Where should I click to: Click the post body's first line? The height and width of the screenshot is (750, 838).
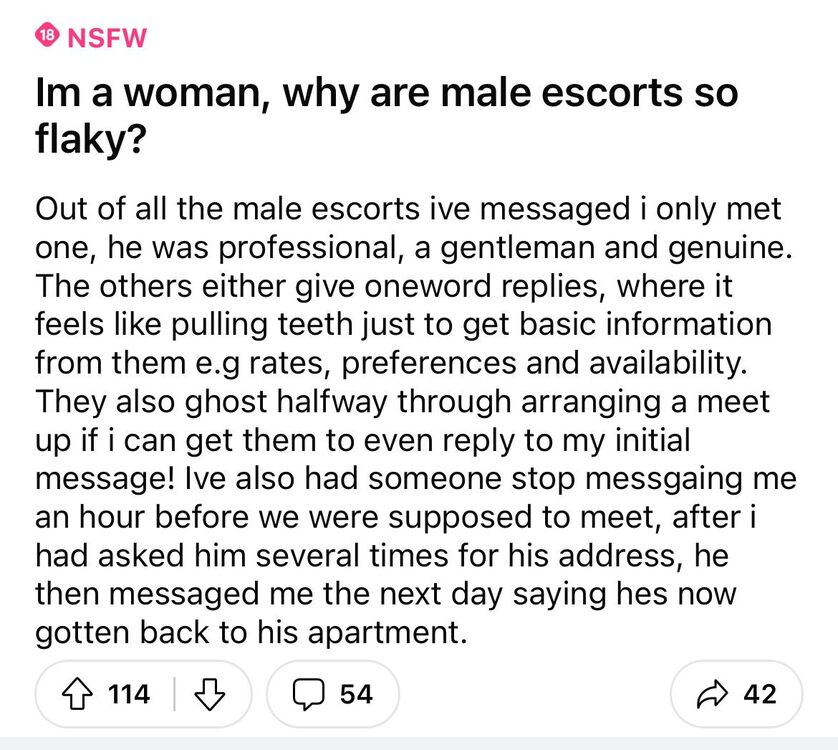[408, 210]
